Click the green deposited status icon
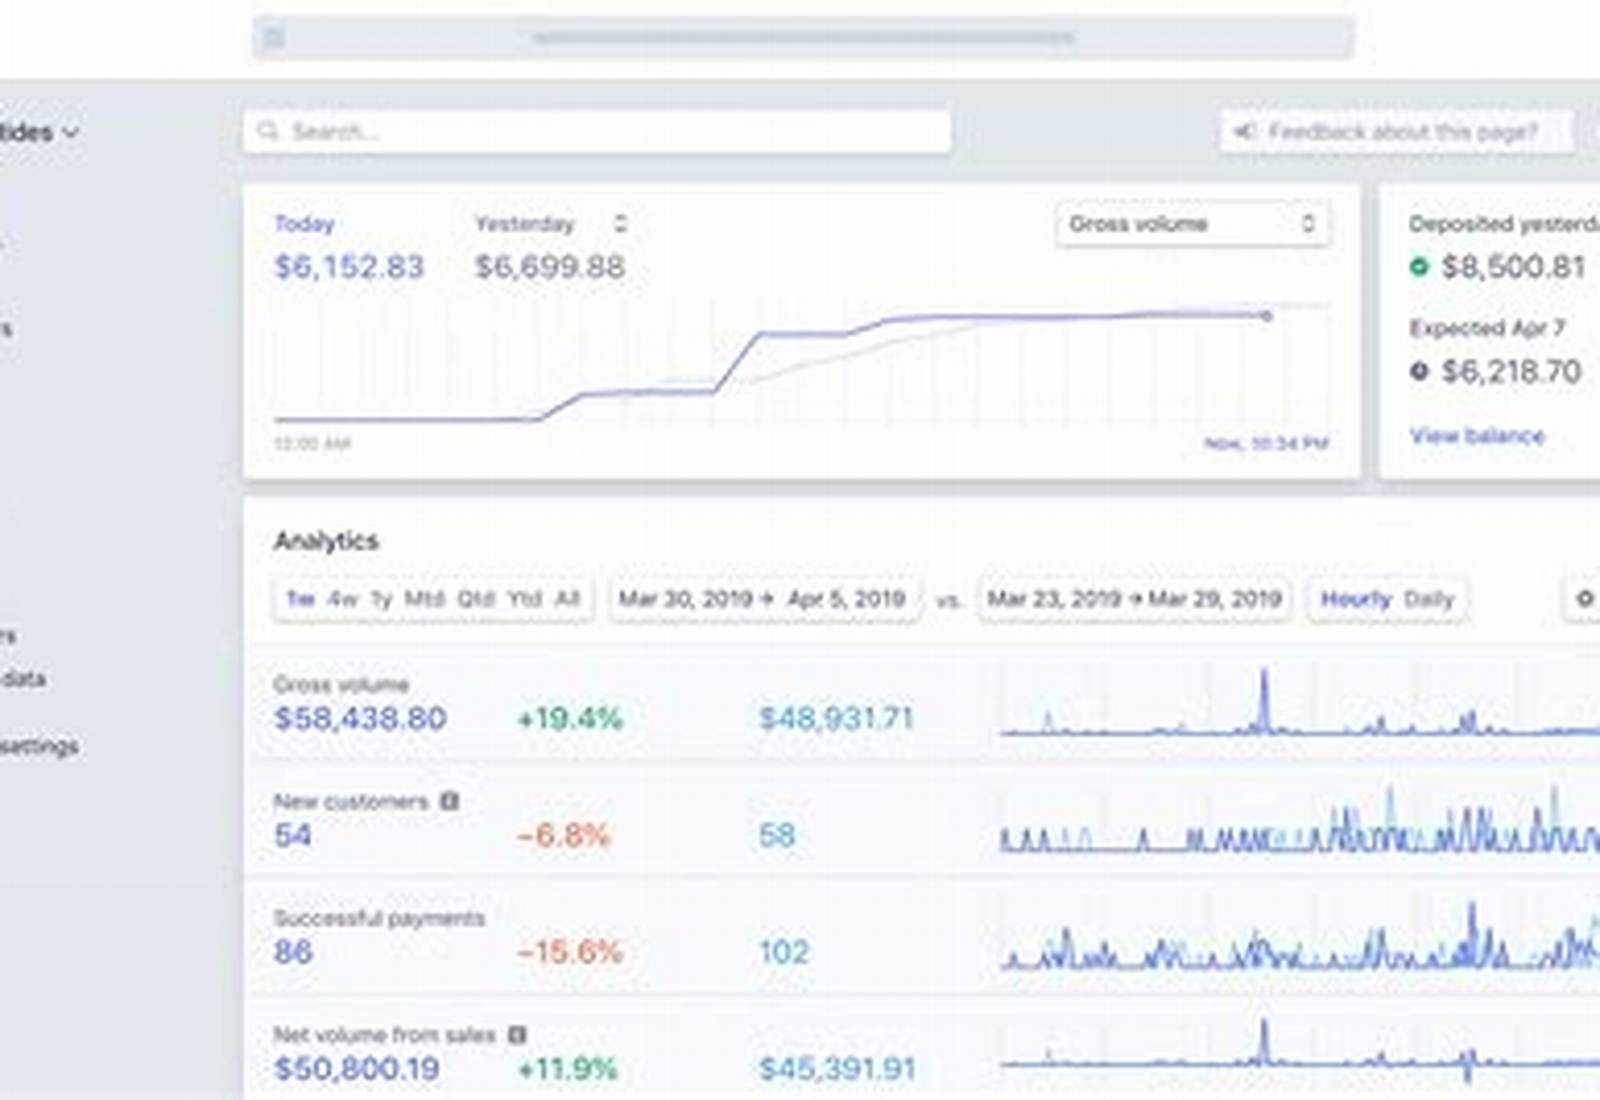This screenshot has height=1100, width=1600. tap(1418, 266)
